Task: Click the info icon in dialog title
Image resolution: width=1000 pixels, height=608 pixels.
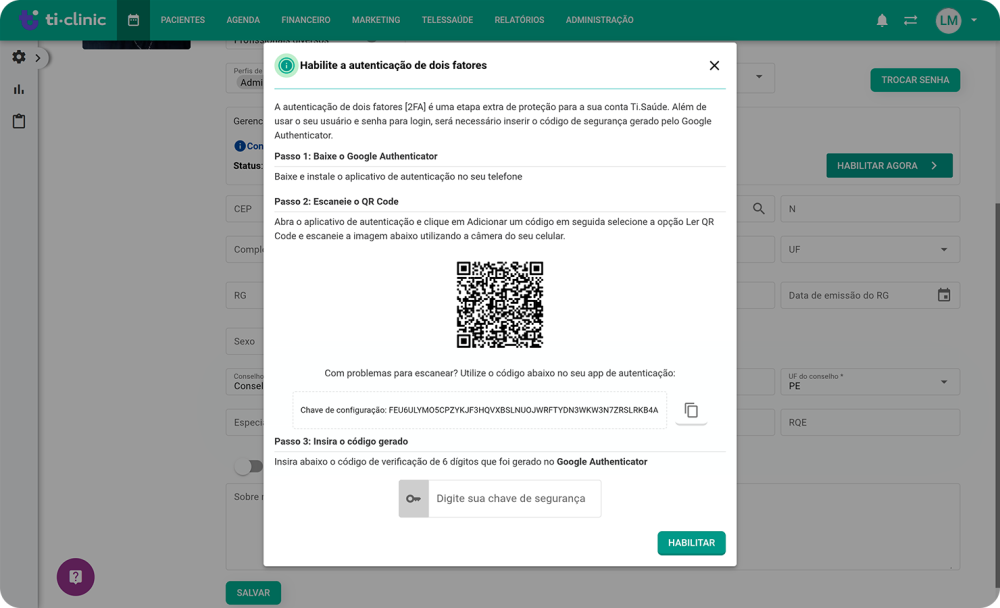Action: (286, 65)
